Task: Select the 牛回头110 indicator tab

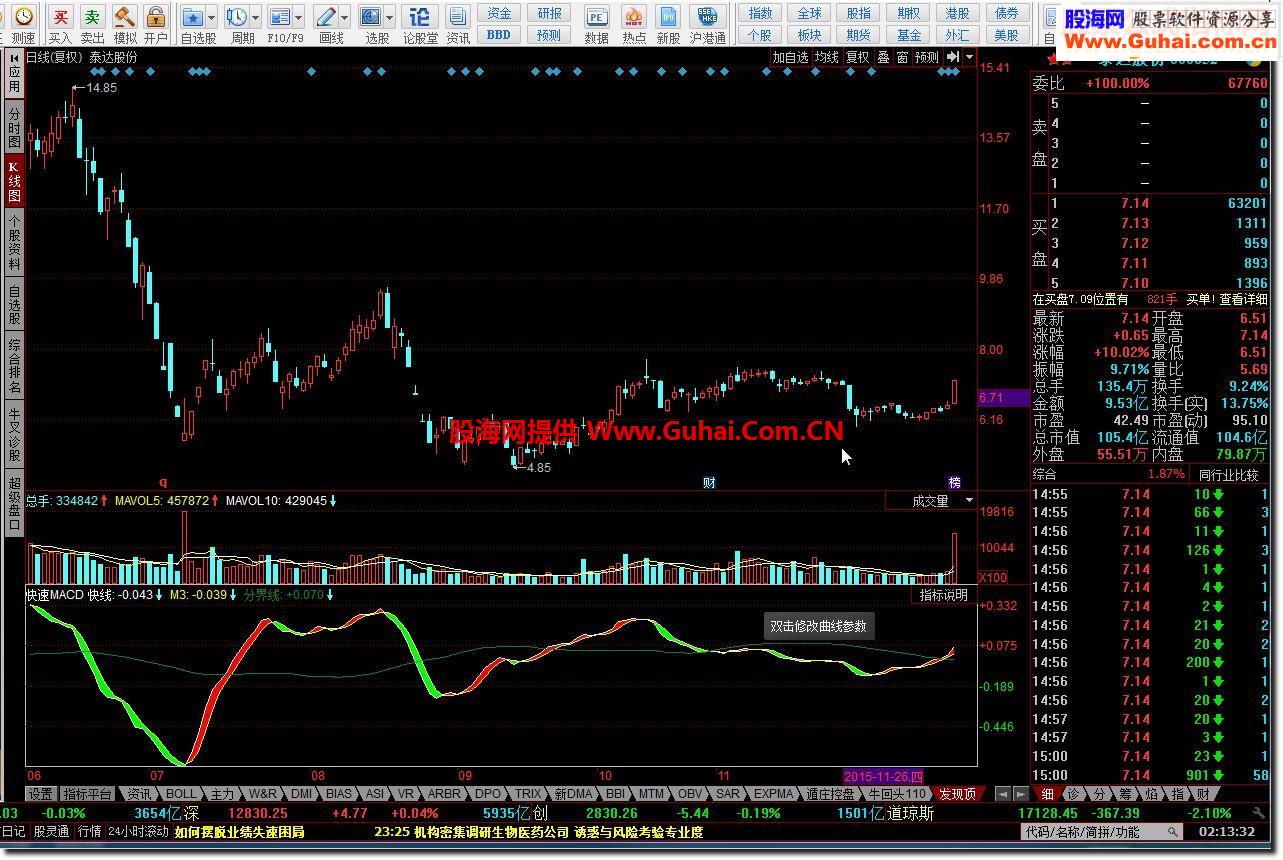Action: [x=896, y=794]
